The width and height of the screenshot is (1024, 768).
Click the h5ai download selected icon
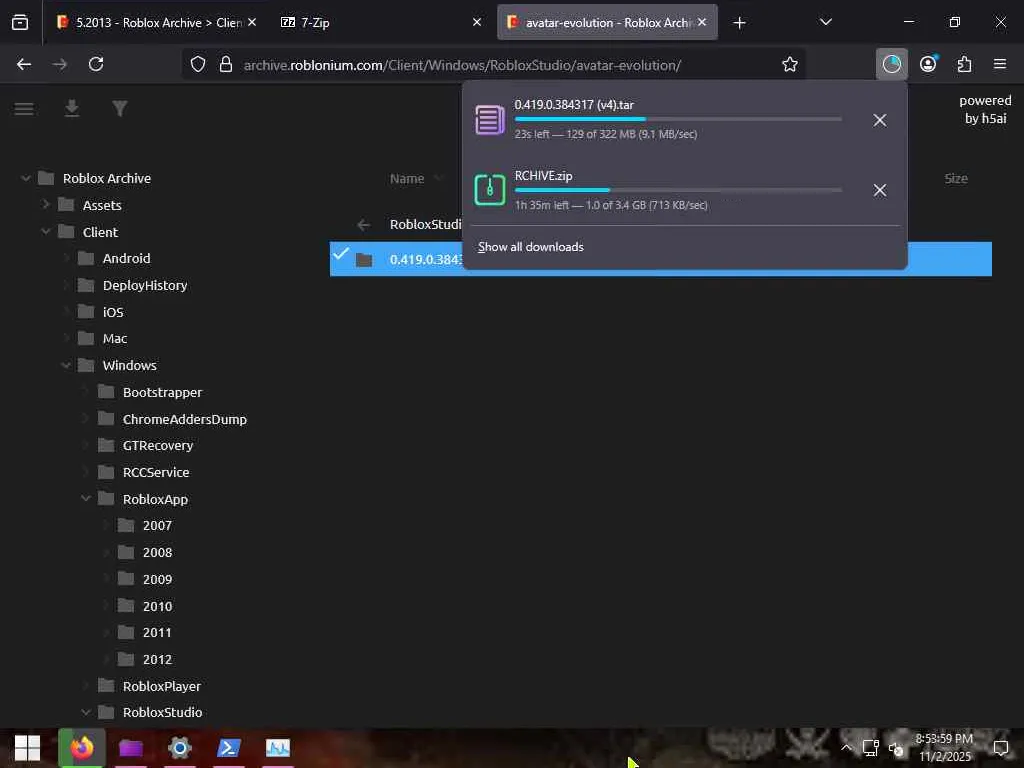(x=72, y=108)
